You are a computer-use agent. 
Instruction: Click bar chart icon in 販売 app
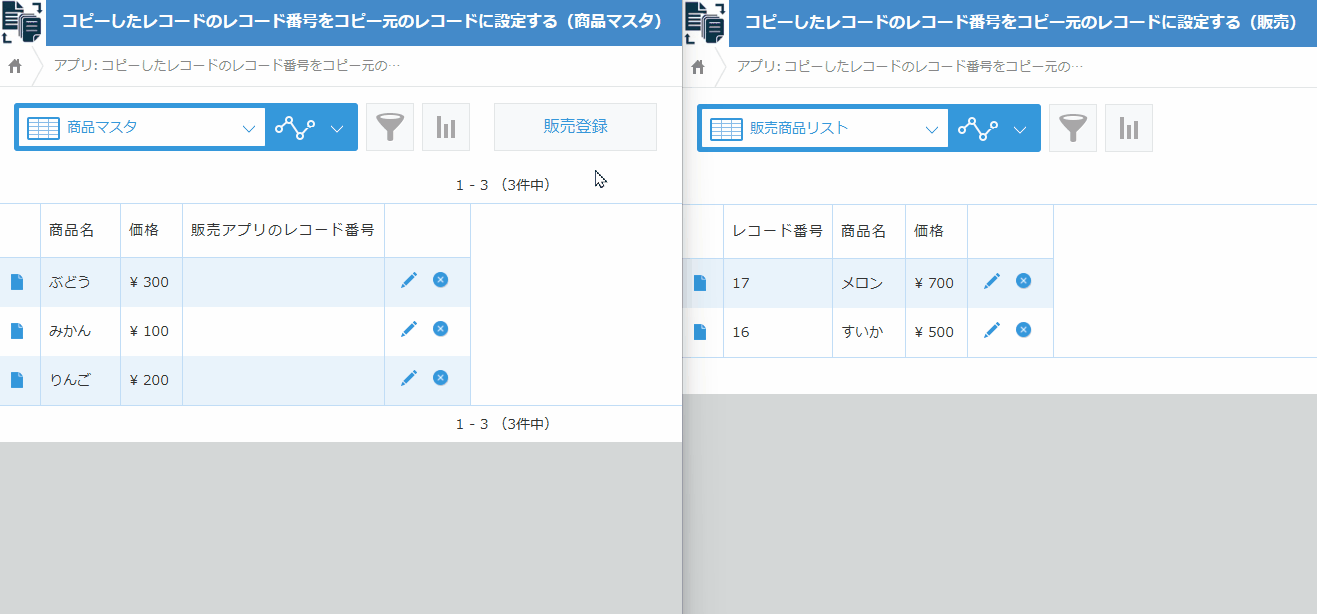(1129, 129)
